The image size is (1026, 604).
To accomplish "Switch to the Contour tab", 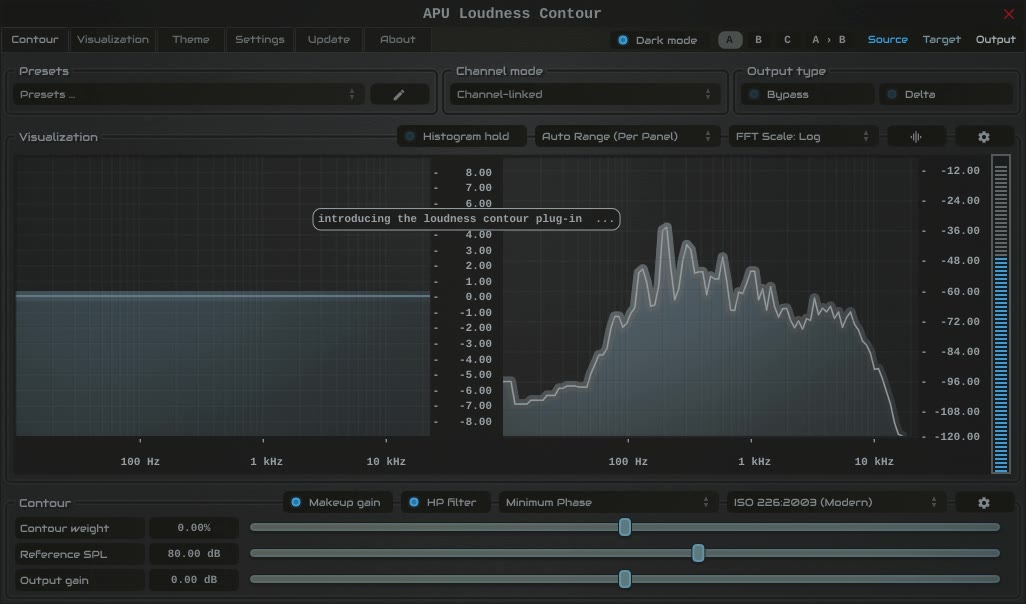I will point(35,40).
